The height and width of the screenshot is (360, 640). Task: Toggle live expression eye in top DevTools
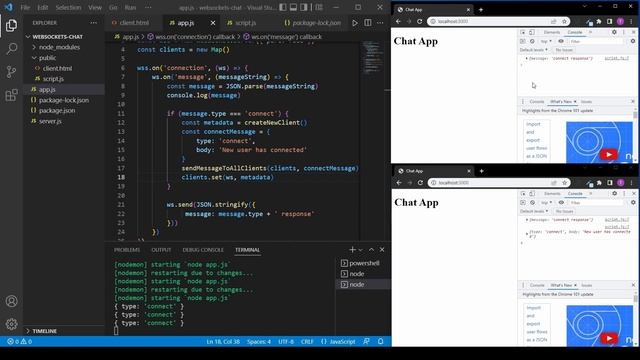(x=561, y=41)
